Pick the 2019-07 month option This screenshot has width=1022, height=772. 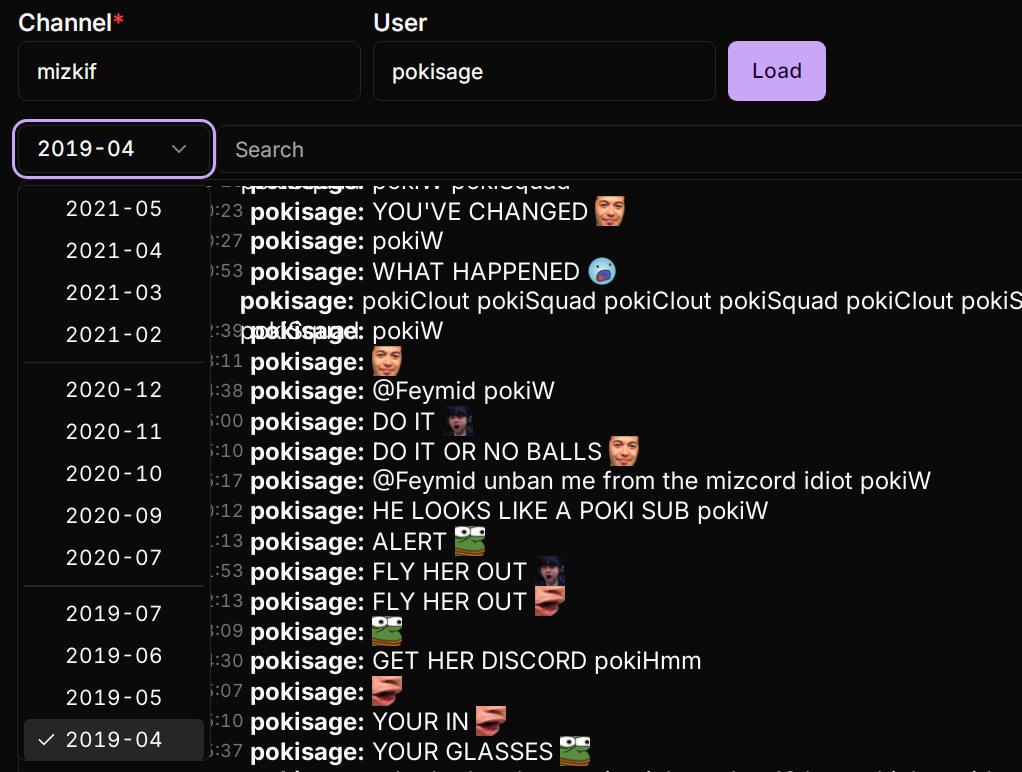(114, 614)
